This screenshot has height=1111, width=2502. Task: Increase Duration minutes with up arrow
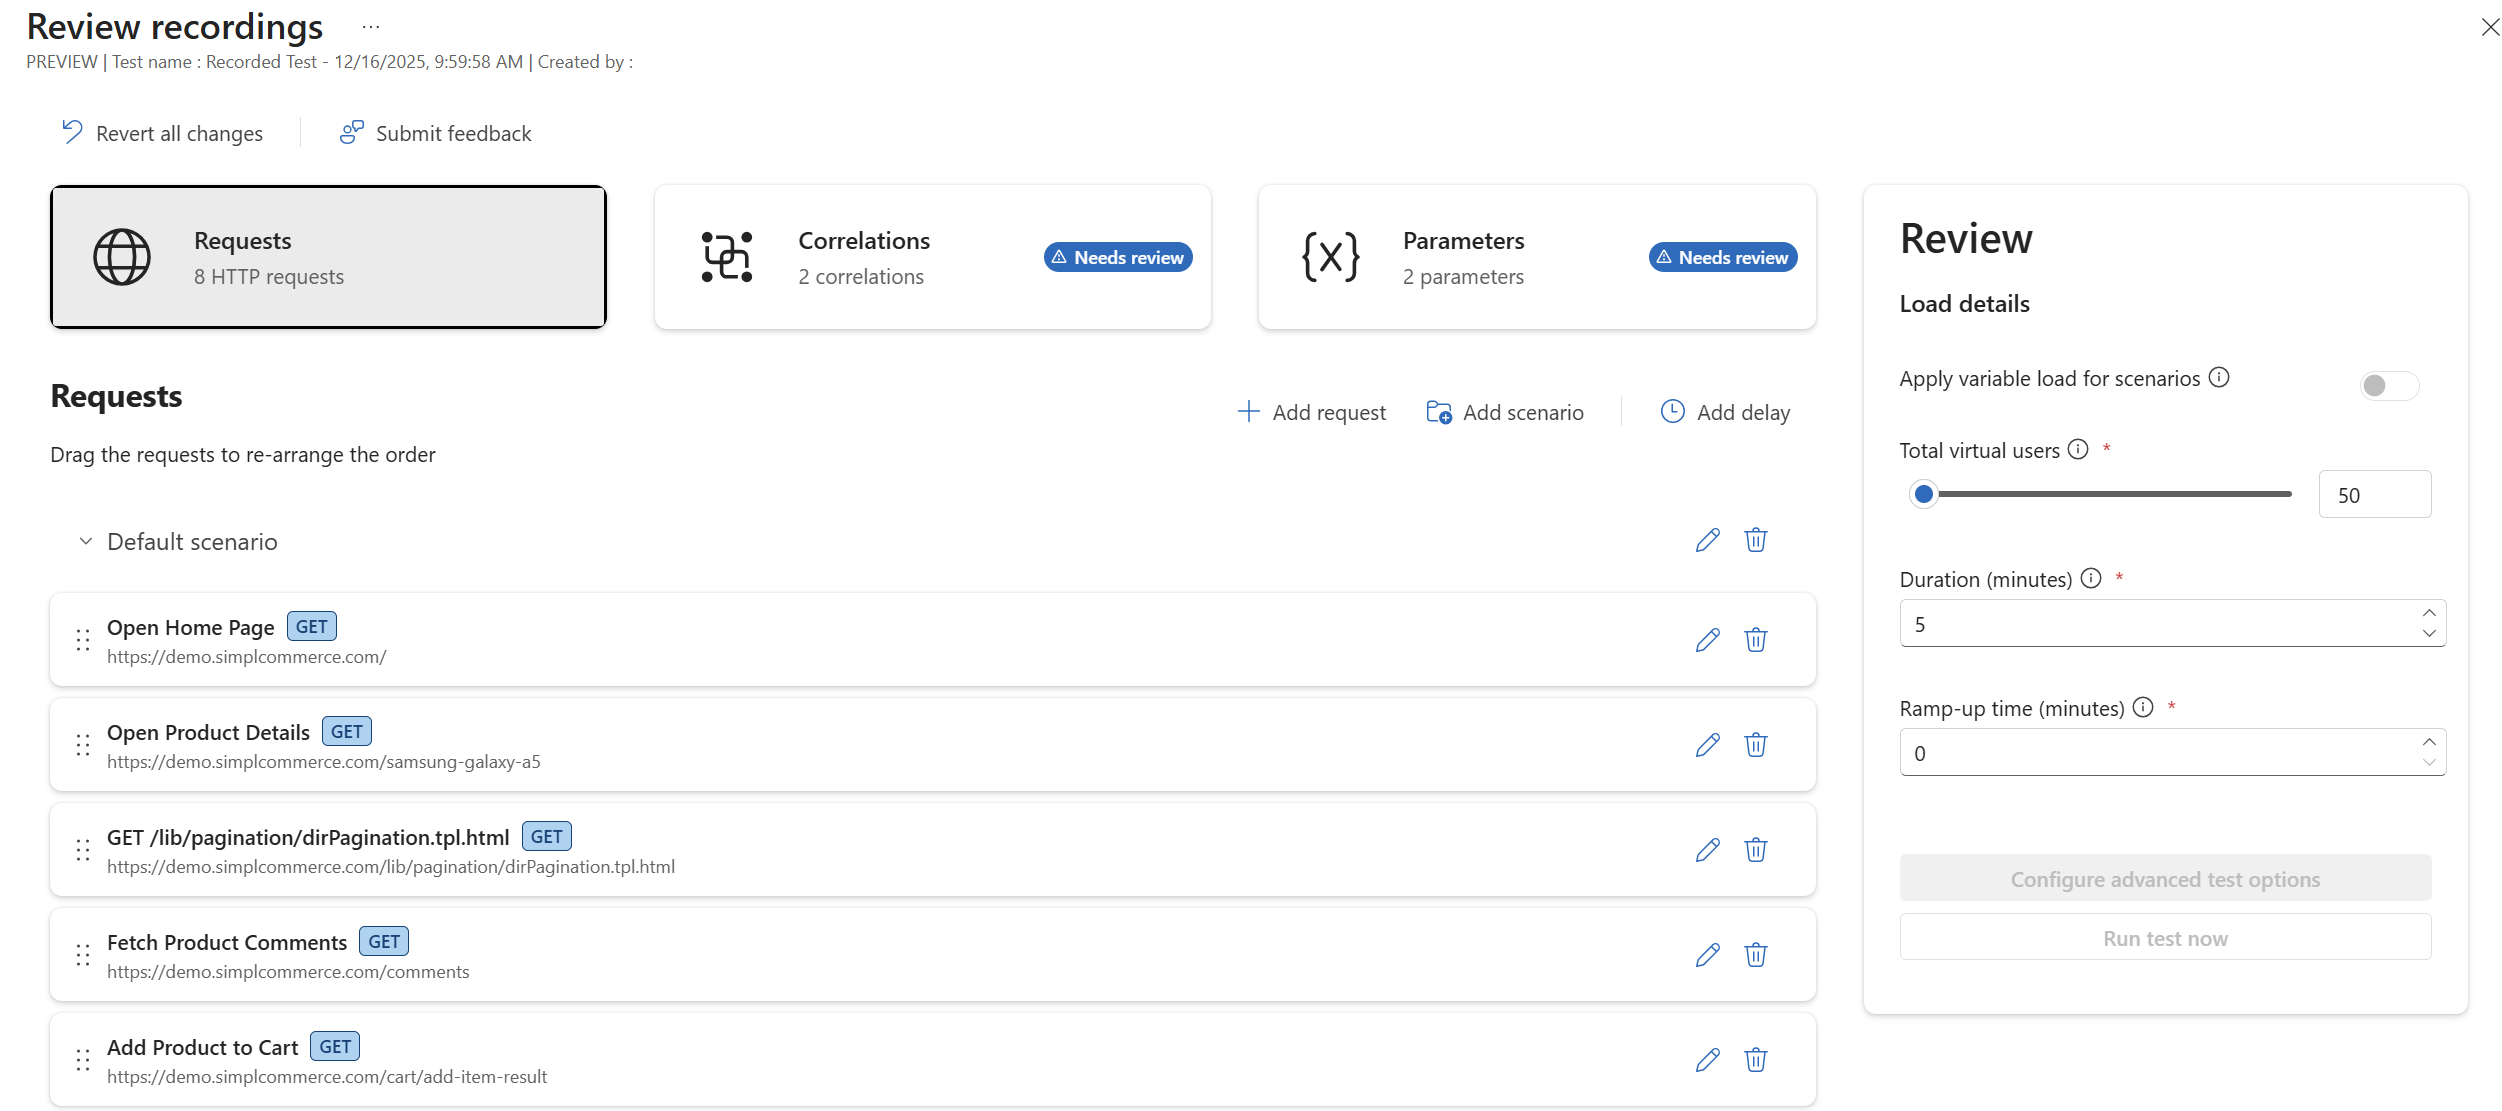click(x=2429, y=613)
